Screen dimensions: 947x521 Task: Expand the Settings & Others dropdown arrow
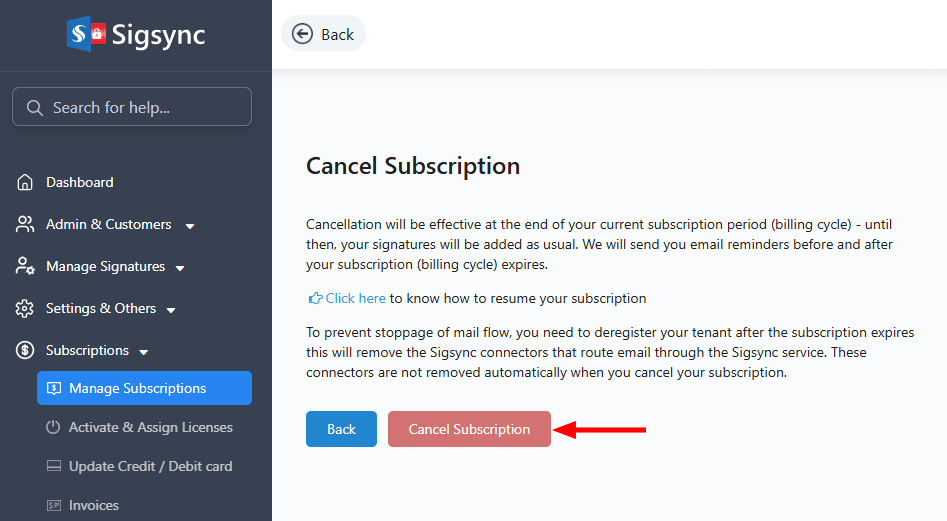click(171, 310)
